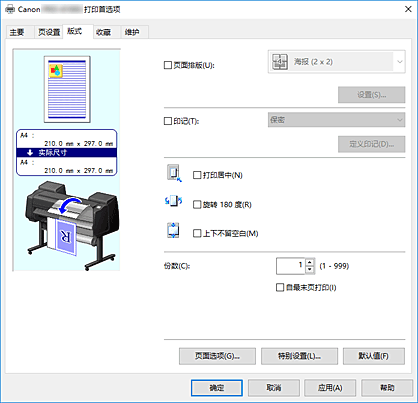Click the large-format printer illustration

tap(72, 225)
